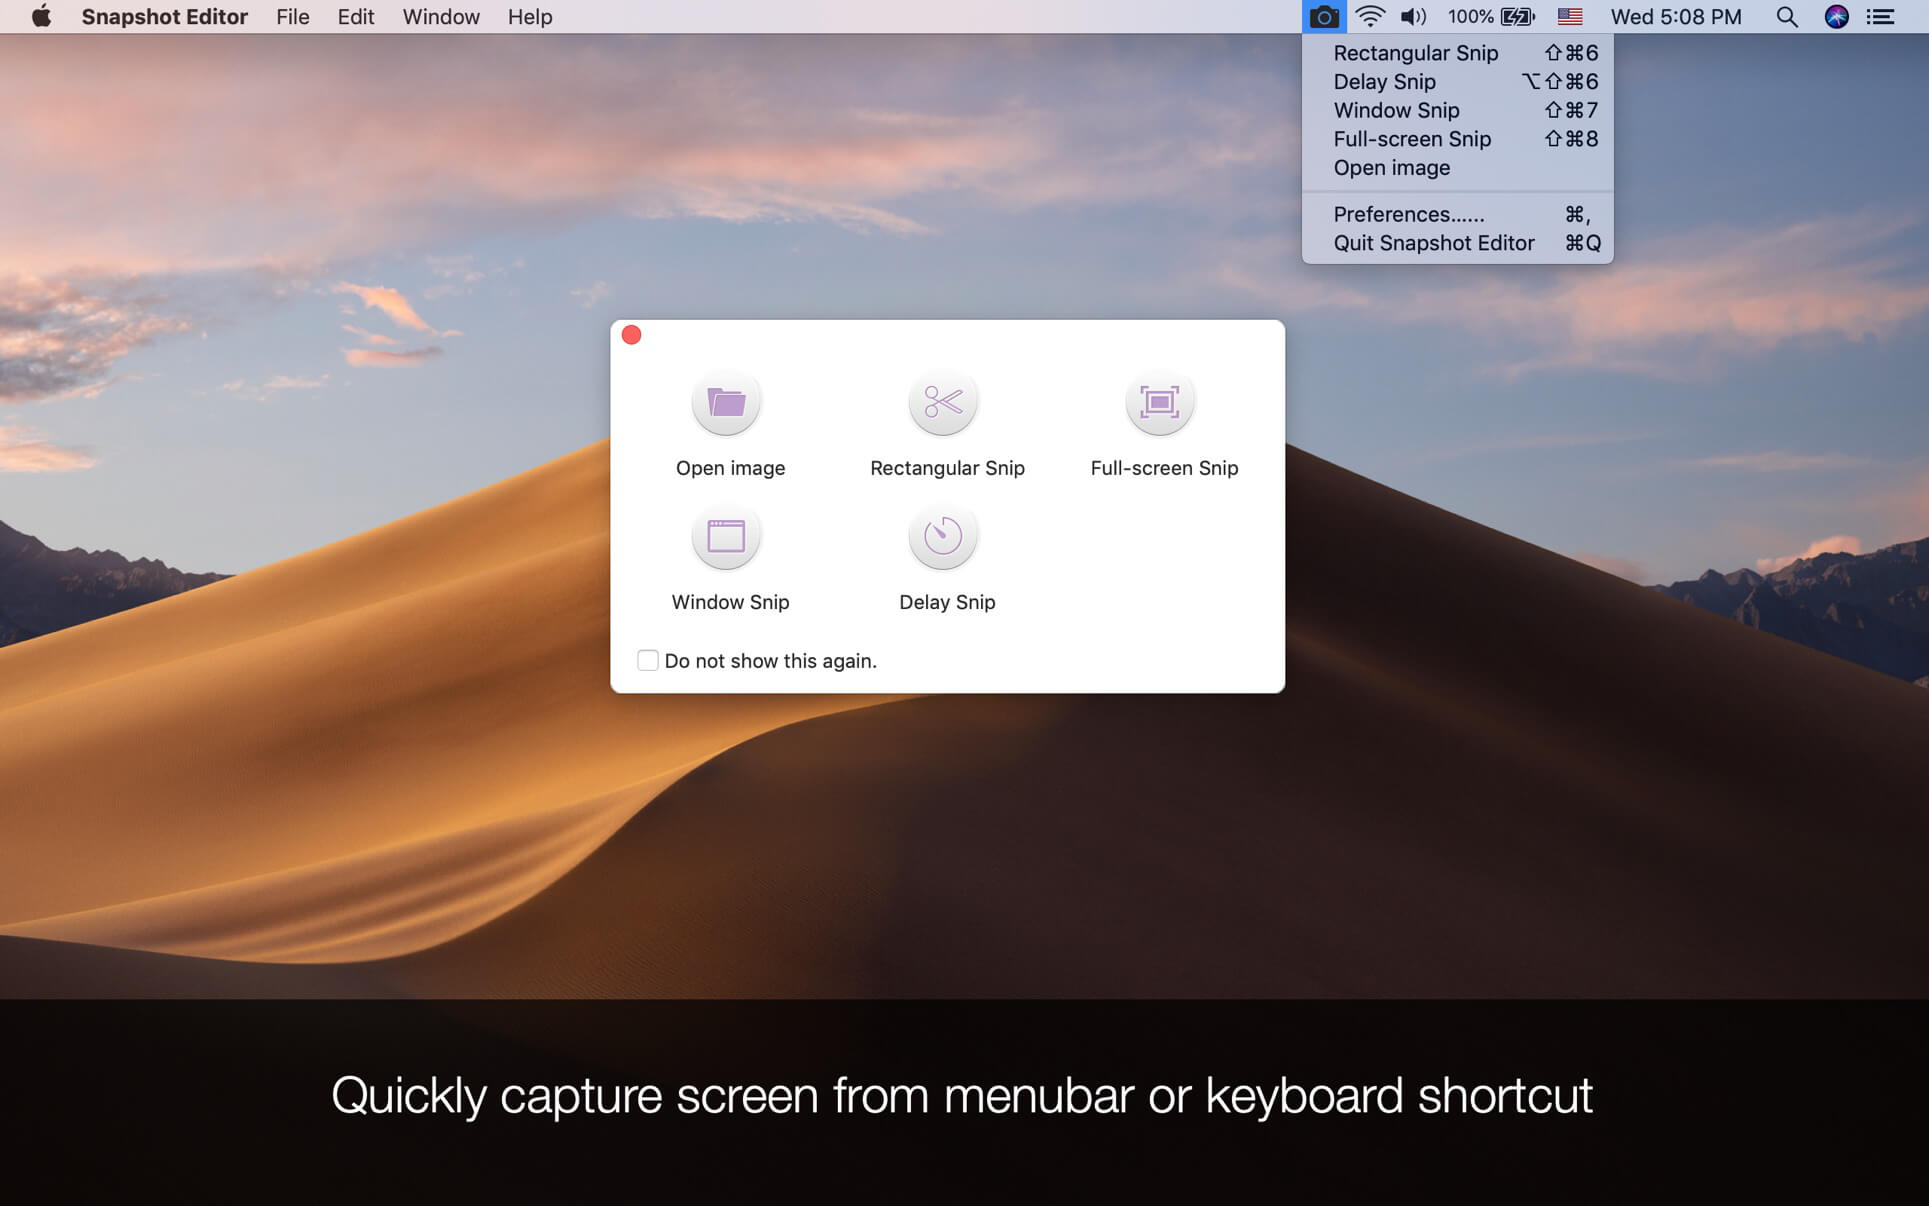Toggle Siri from the menu bar
Screen dimensions: 1929x1206
click(x=1837, y=16)
